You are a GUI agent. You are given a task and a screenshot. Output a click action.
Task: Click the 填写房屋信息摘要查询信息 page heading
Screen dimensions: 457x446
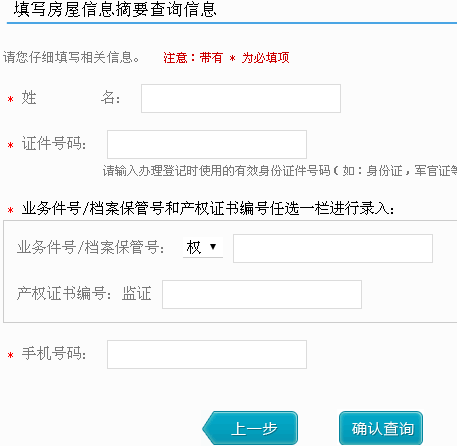[115, 9]
